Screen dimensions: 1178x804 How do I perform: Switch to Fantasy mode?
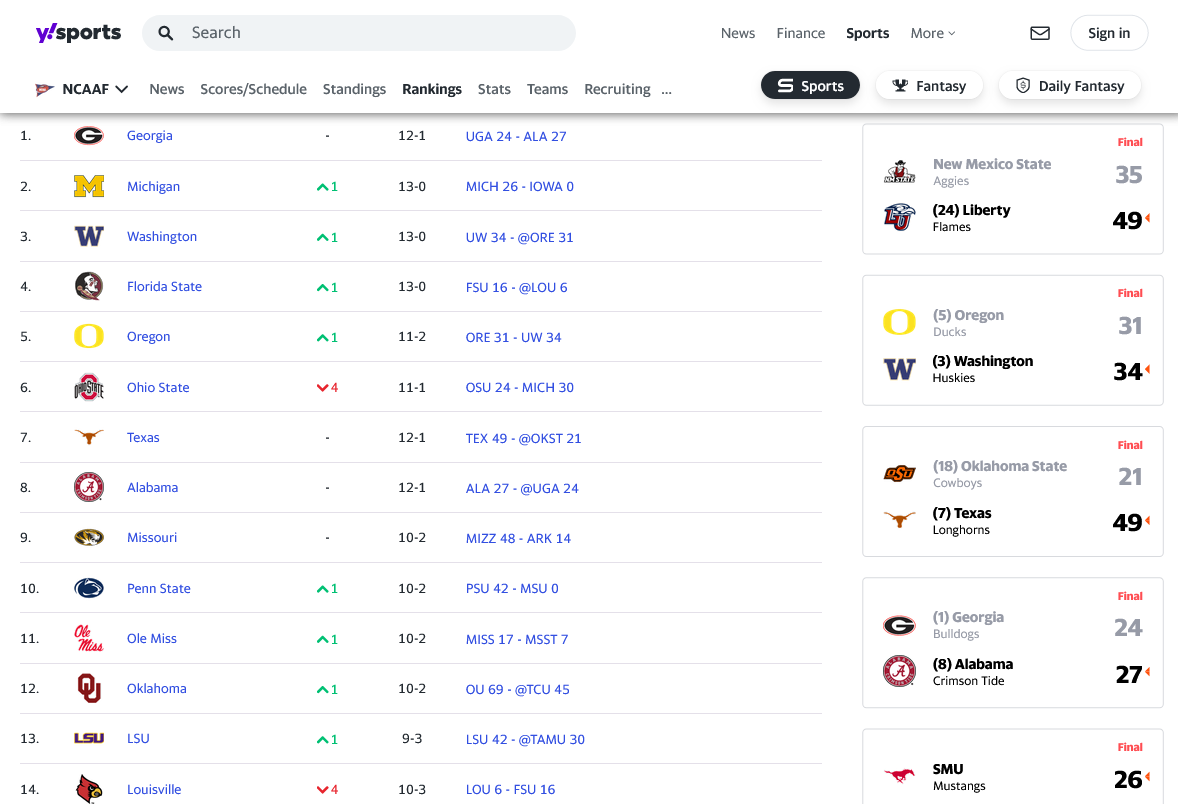[x=929, y=86]
